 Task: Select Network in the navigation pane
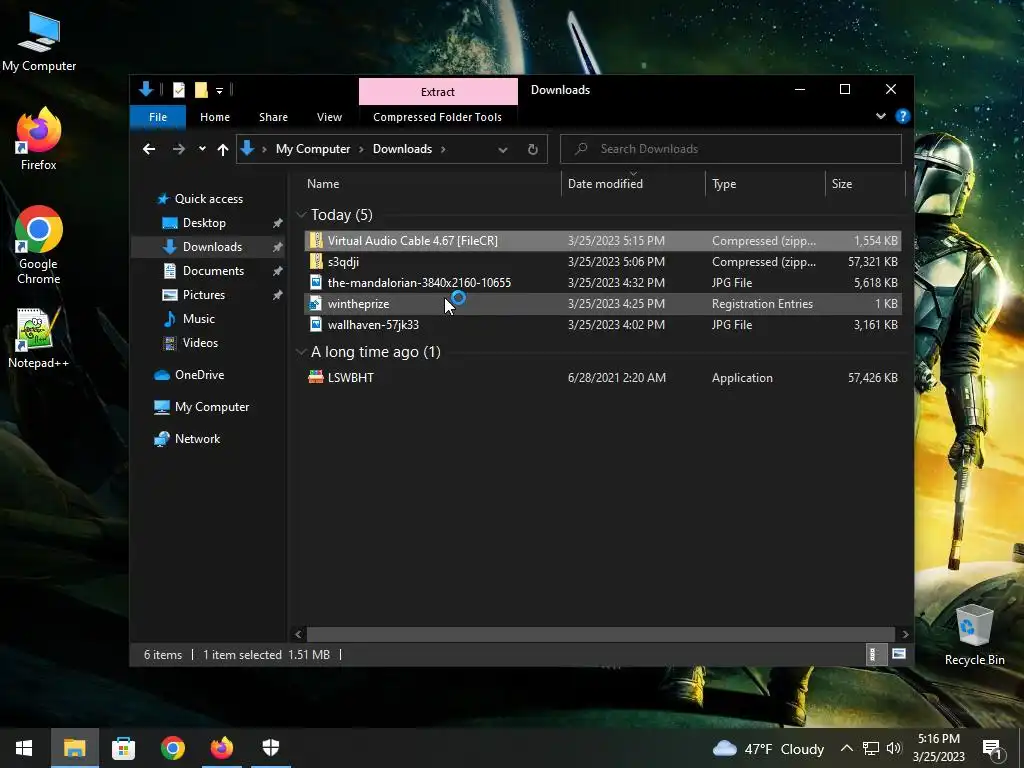coord(197,439)
